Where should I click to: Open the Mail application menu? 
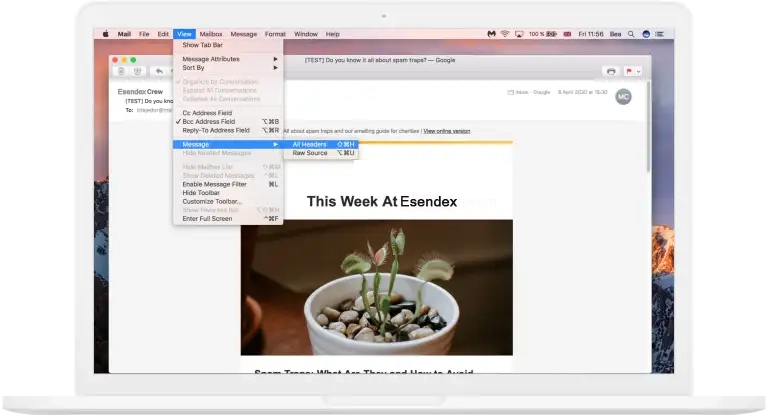(x=124, y=34)
